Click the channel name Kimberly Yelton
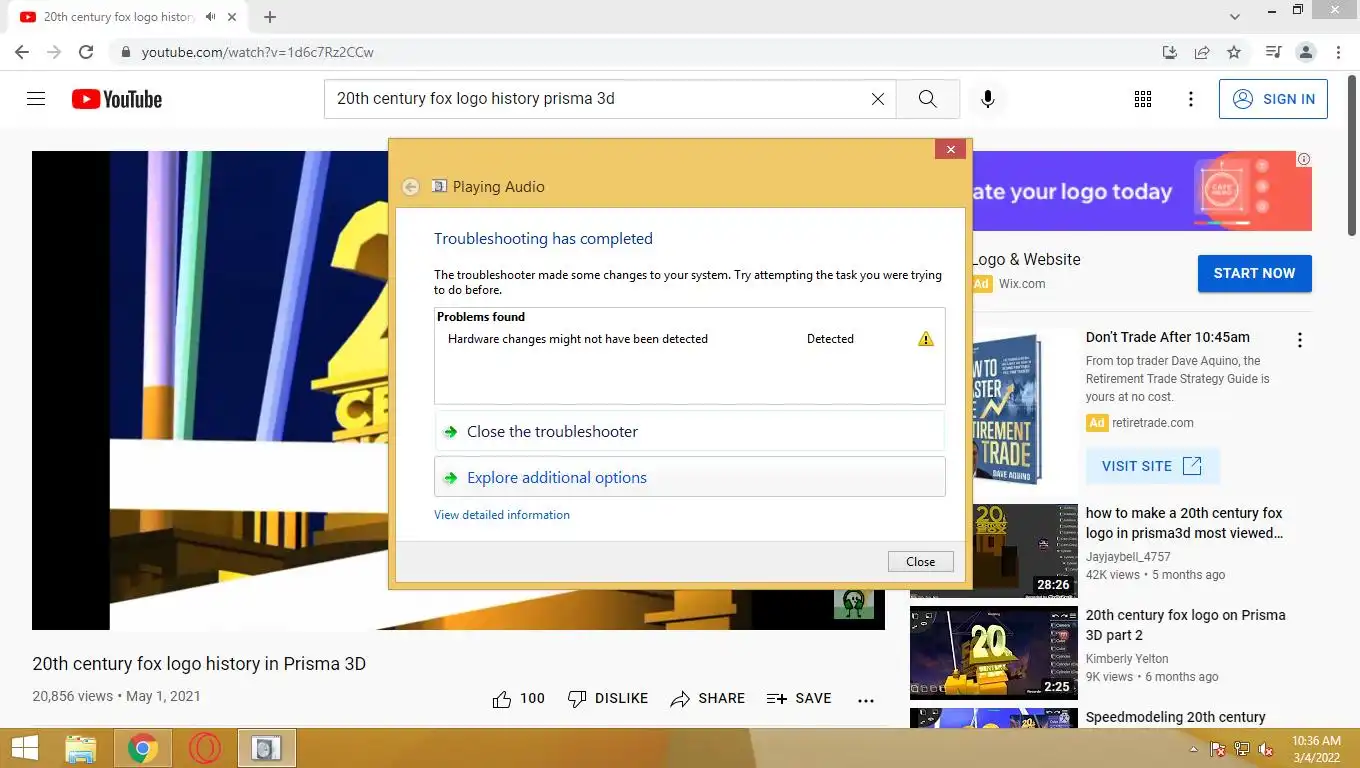The height and width of the screenshot is (768, 1360). tap(1127, 659)
